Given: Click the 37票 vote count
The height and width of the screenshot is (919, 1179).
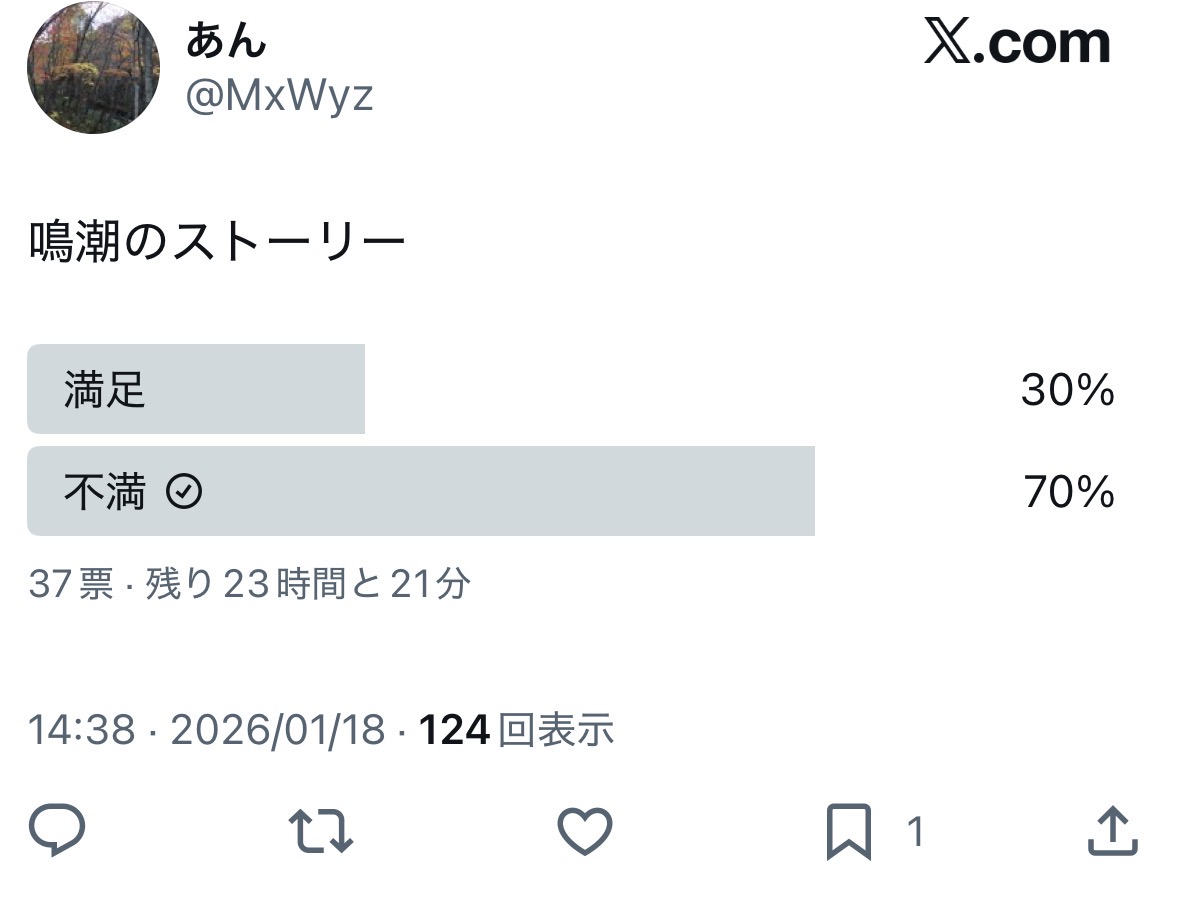Looking at the screenshot, I should (71, 584).
